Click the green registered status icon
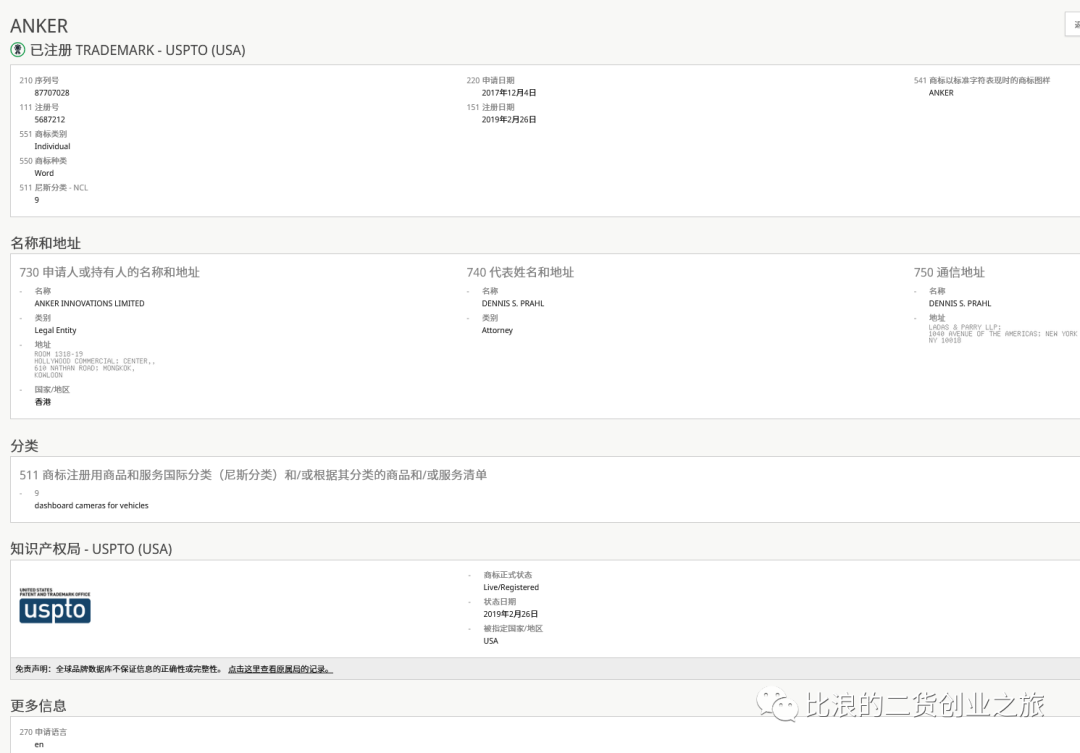Screen dimensions: 1080x753 pos(18,50)
